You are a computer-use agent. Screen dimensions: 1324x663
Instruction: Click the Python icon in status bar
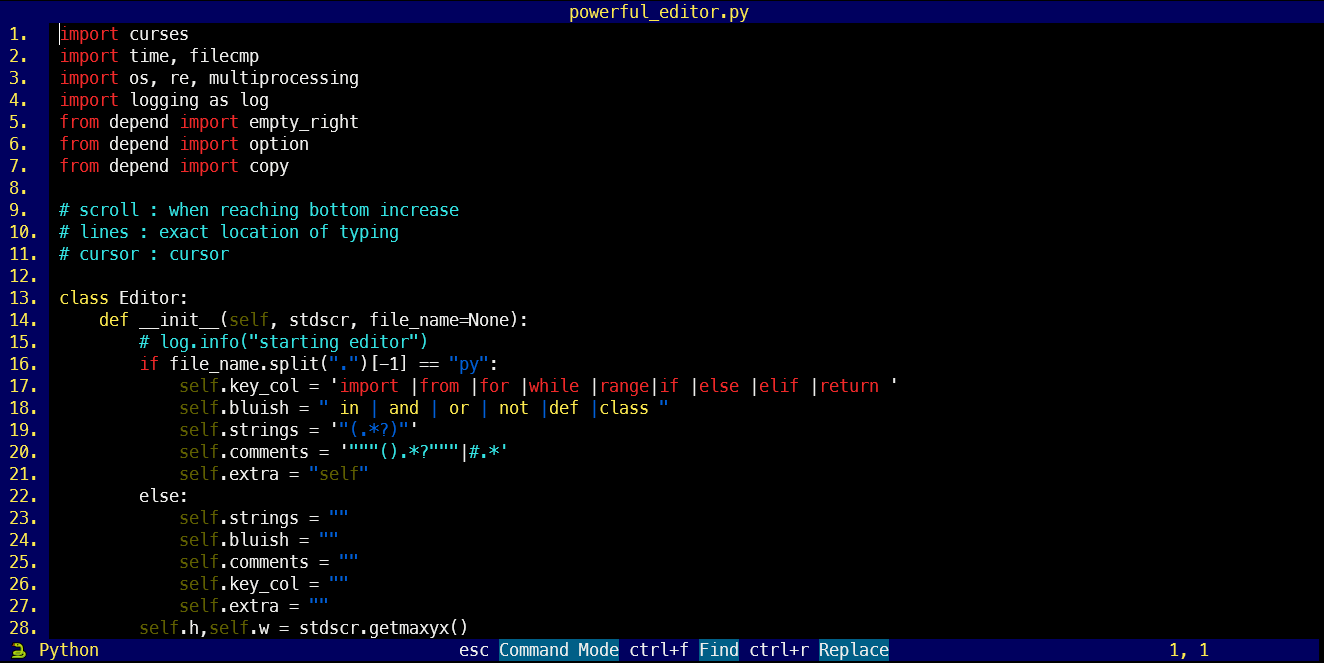click(x=18, y=650)
